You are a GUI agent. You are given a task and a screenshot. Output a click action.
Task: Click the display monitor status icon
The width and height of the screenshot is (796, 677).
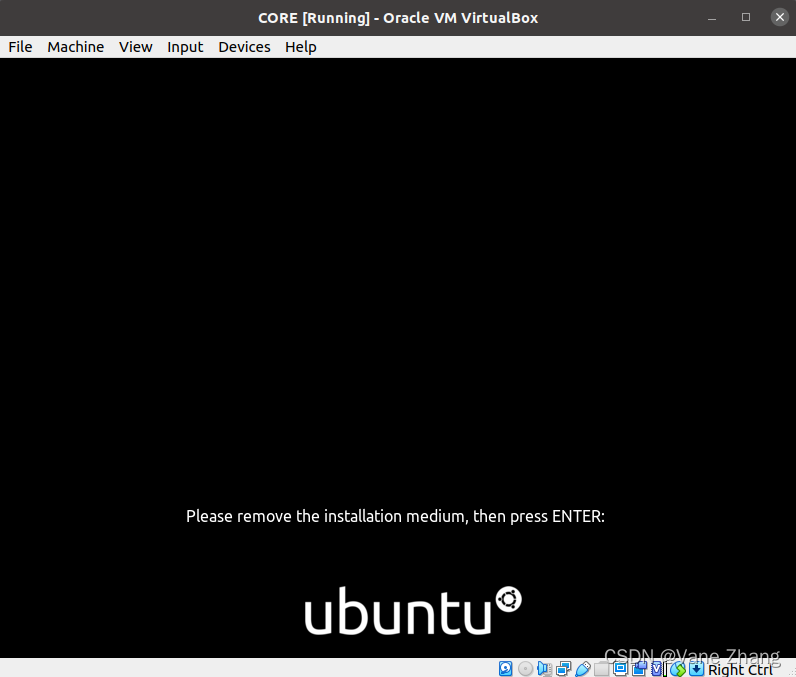[620, 669]
